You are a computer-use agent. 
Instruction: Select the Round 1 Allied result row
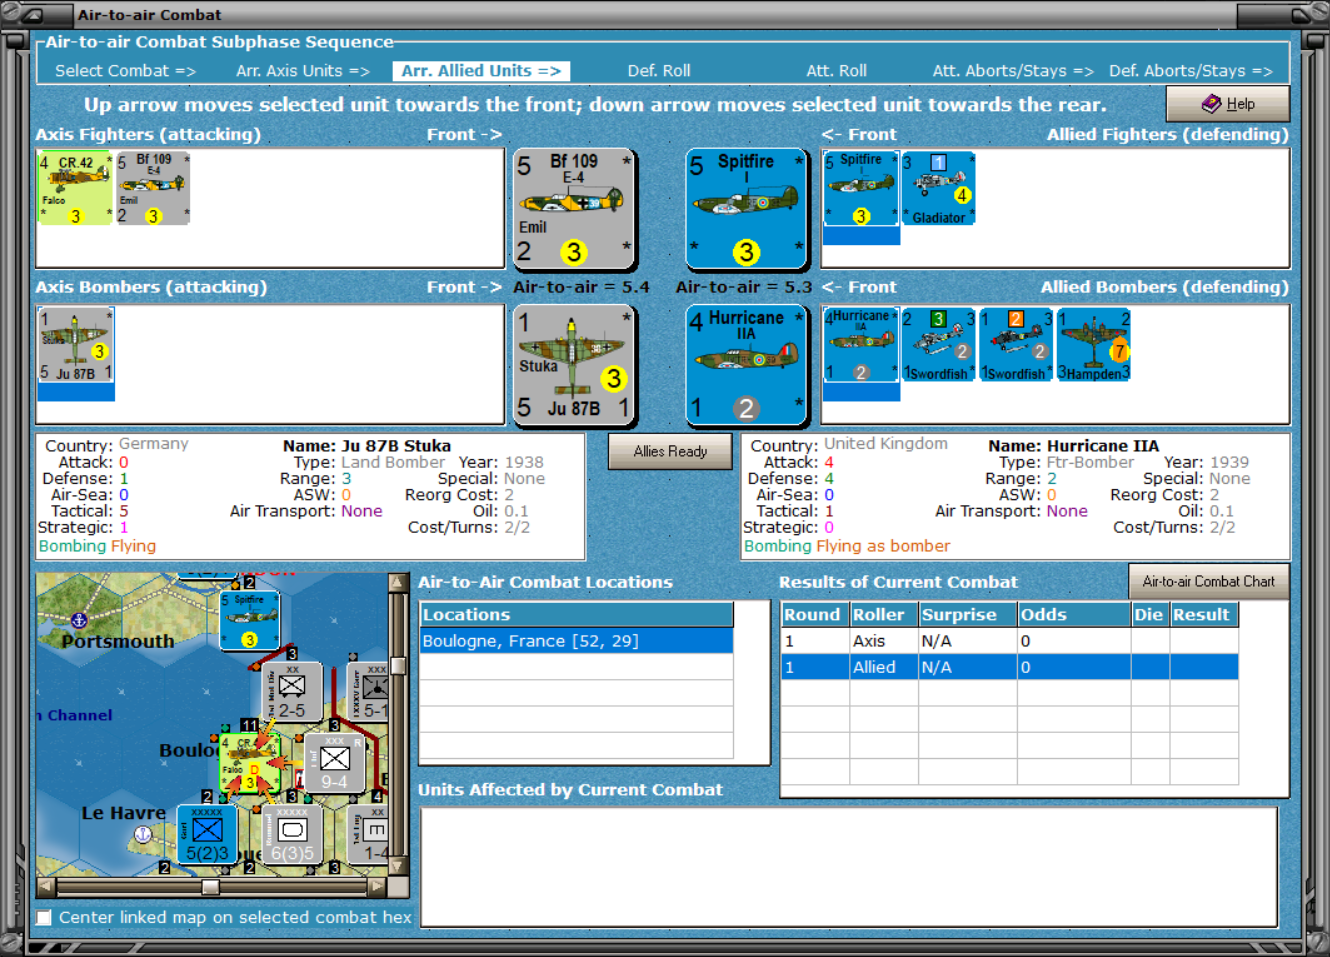[1010, 667]
